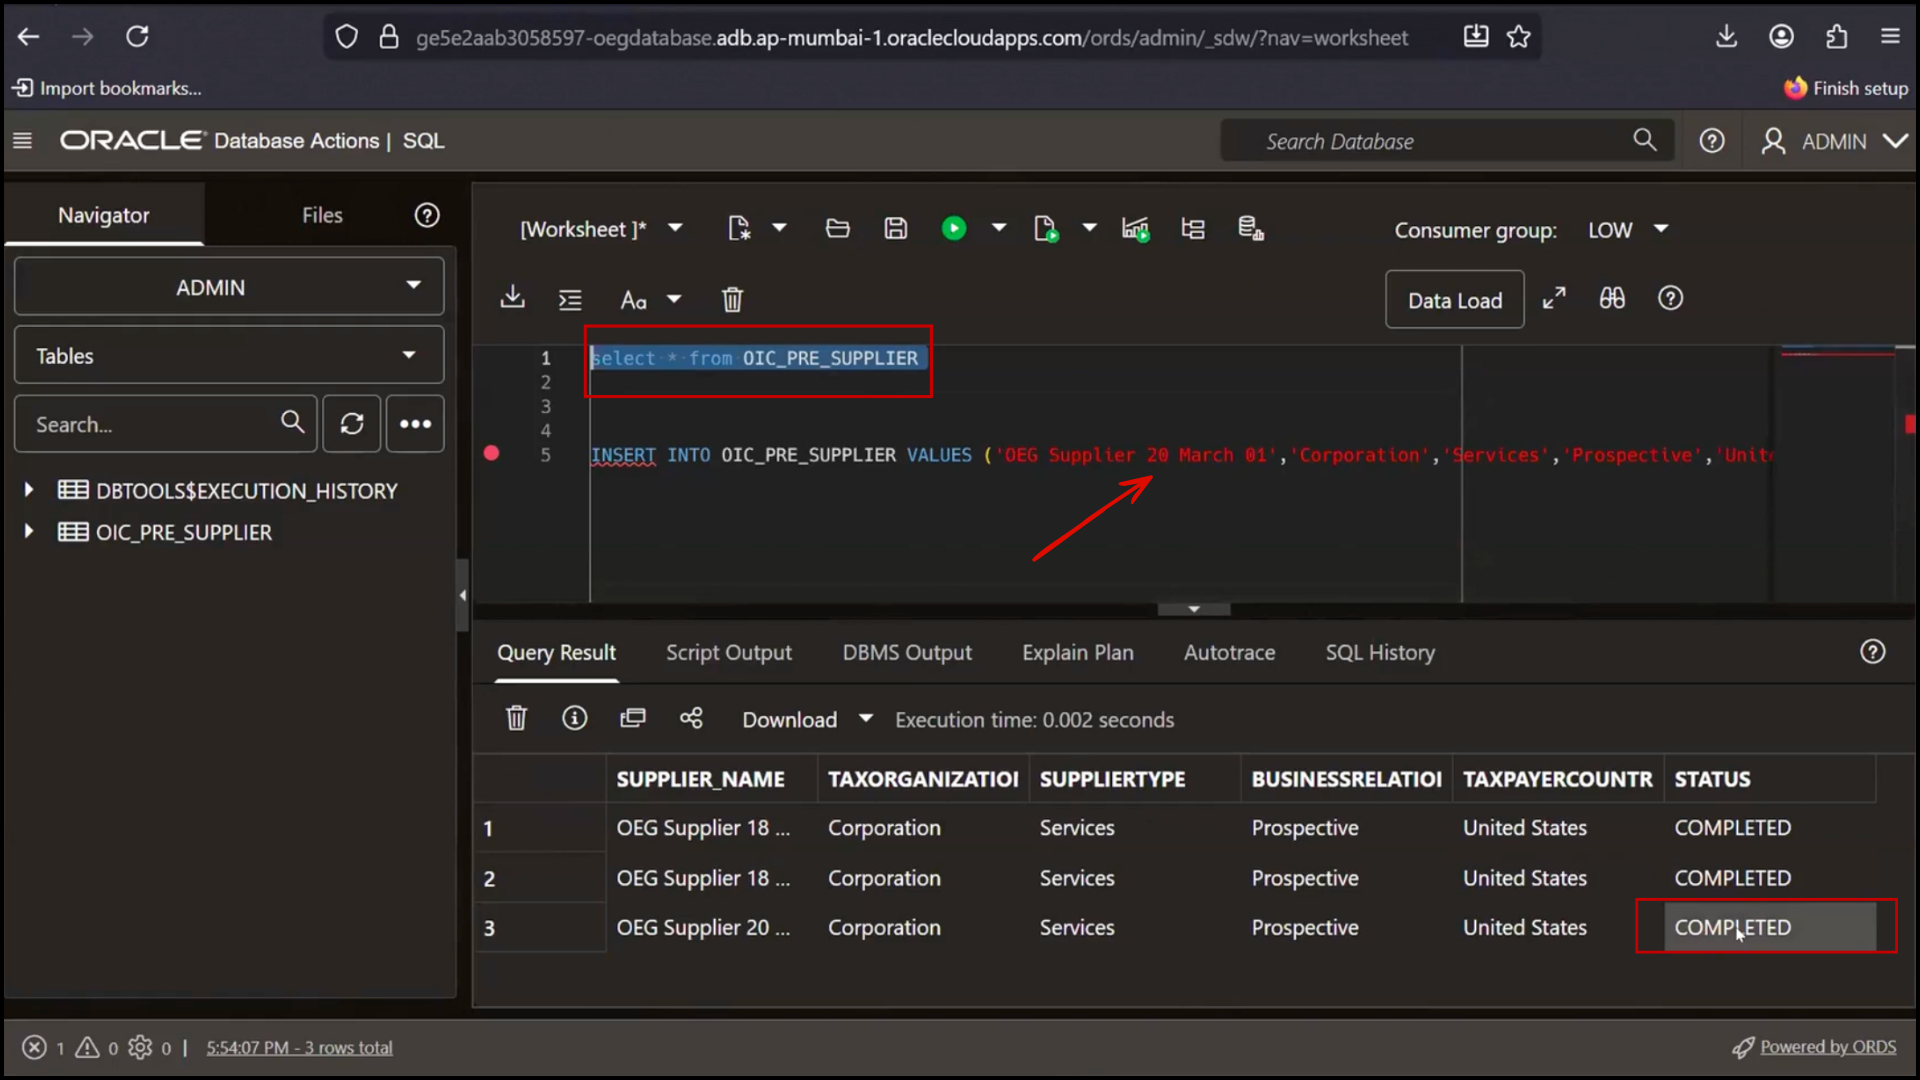Open a saved SQL file

837,228
